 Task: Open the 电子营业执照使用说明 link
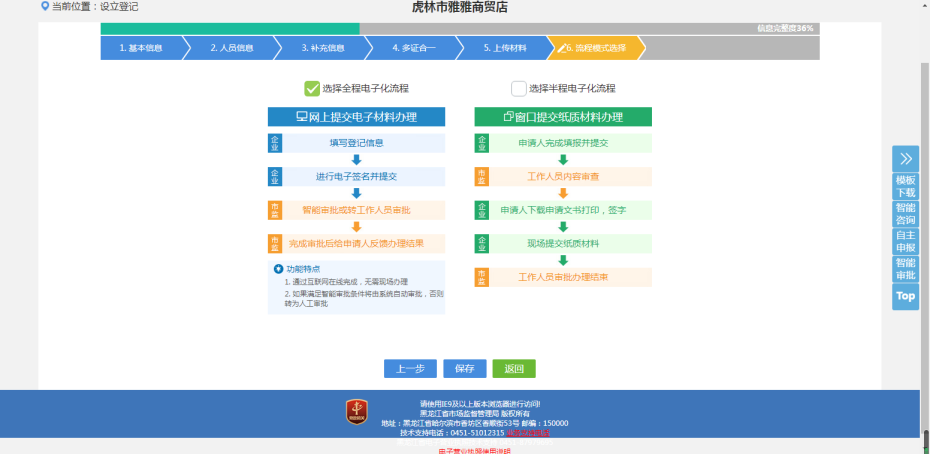click(x=474, y=451)
